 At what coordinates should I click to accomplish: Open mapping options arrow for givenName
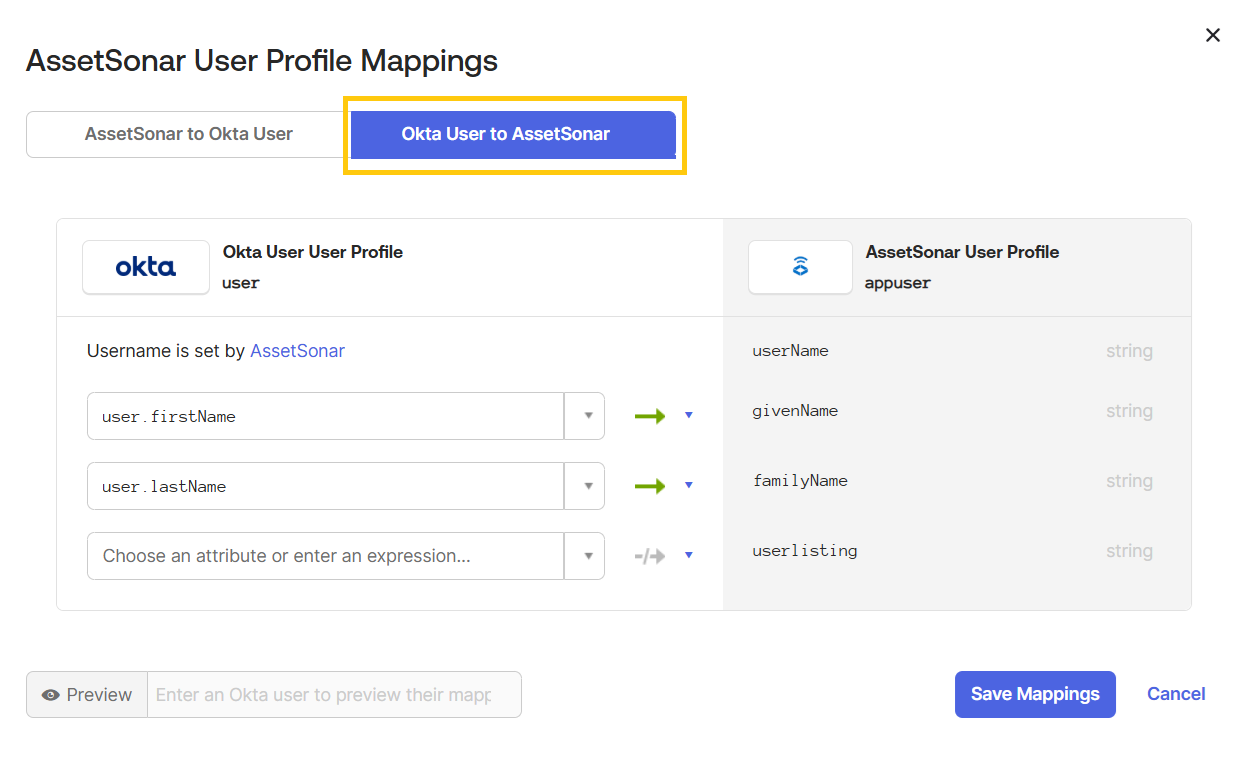(689, 416)
